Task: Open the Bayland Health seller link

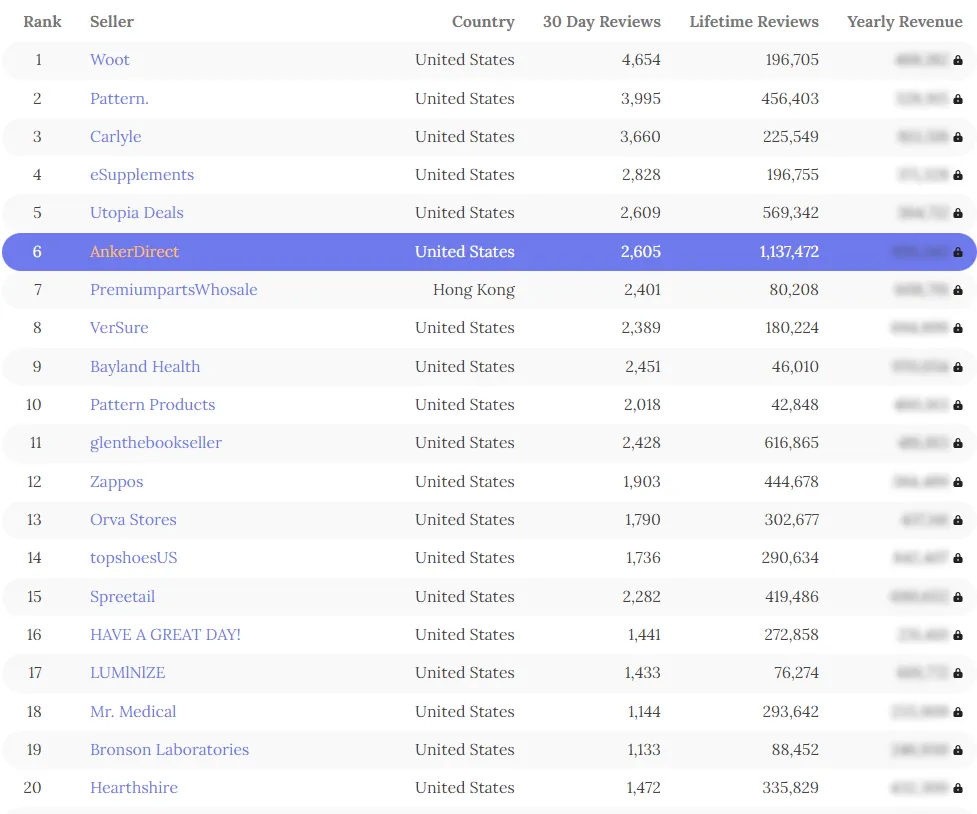Action: (145, 366)
